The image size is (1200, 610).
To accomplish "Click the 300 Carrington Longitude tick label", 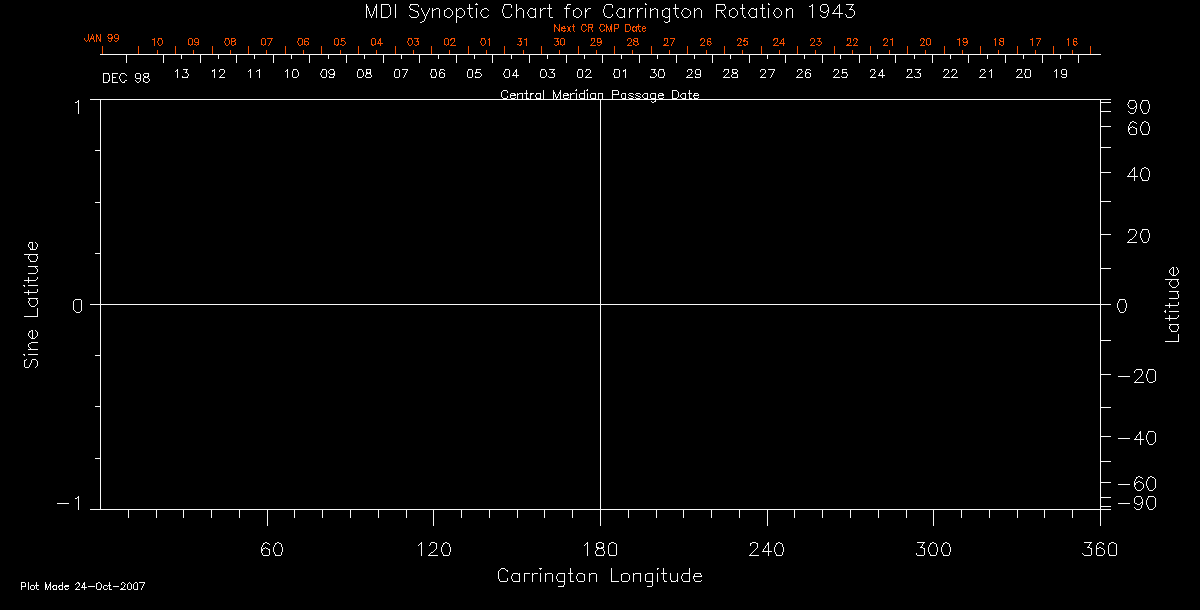I will click(x=932, y=549).
